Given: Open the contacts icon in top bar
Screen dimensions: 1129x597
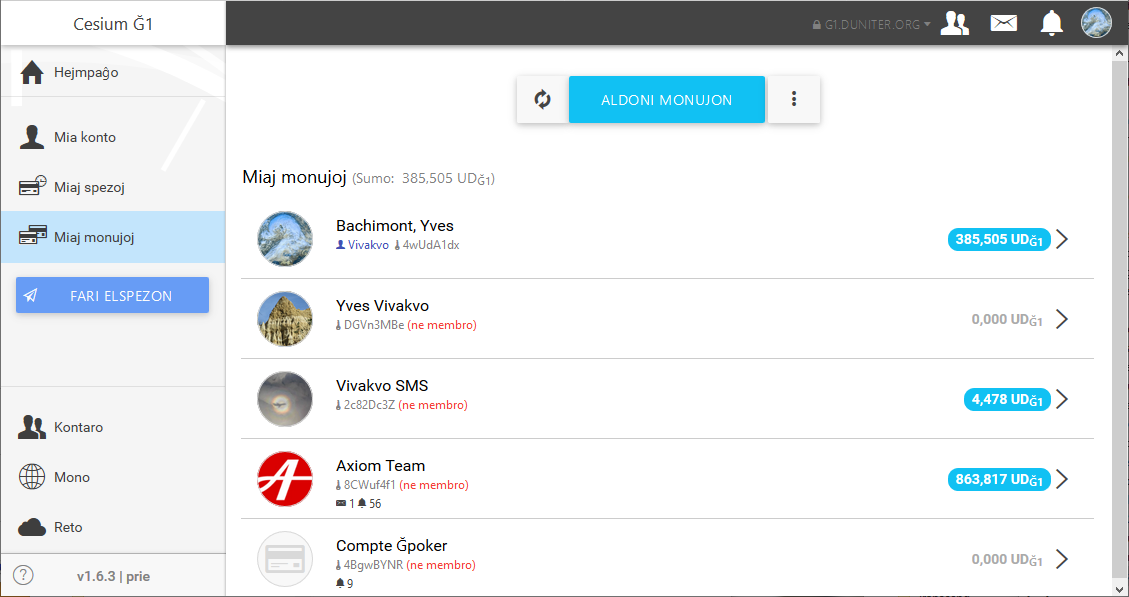Looking at the screenshot, I should click(x=955, y=24).
